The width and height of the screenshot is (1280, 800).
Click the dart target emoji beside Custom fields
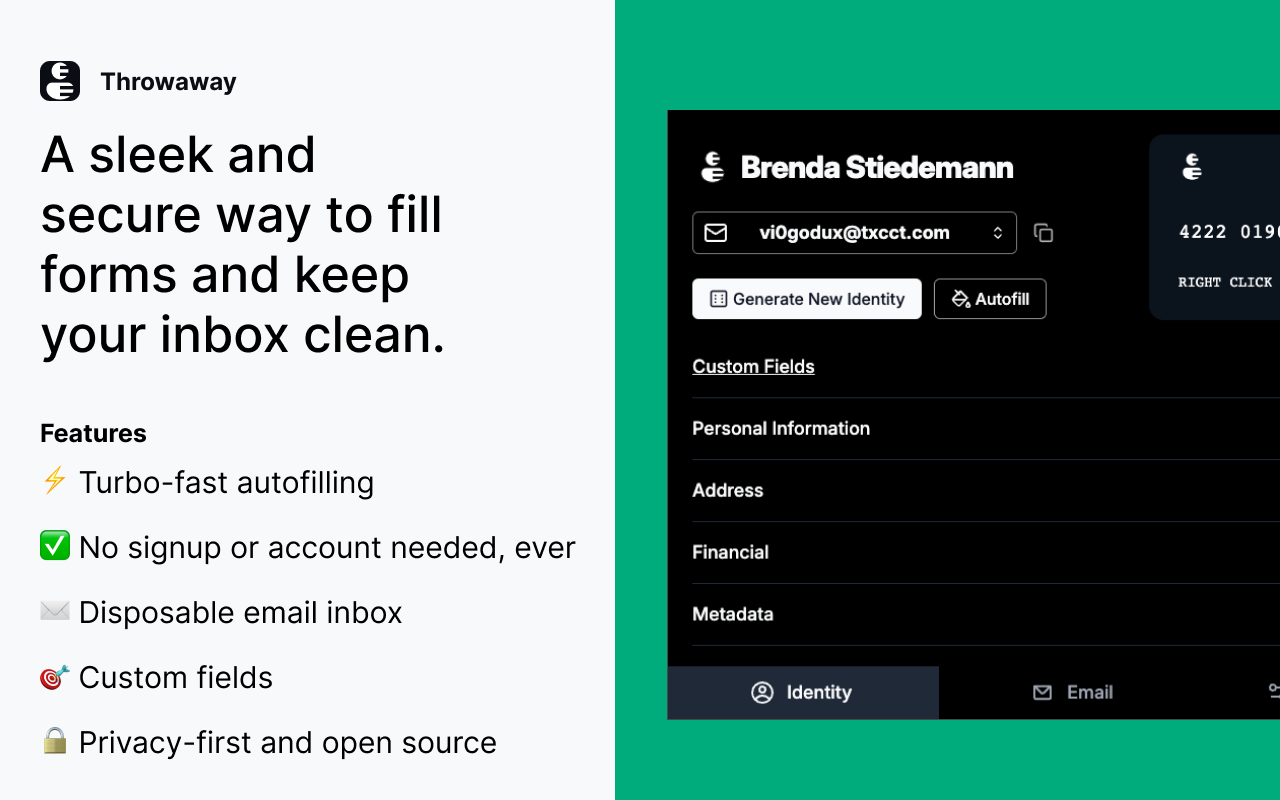(54, 677)
